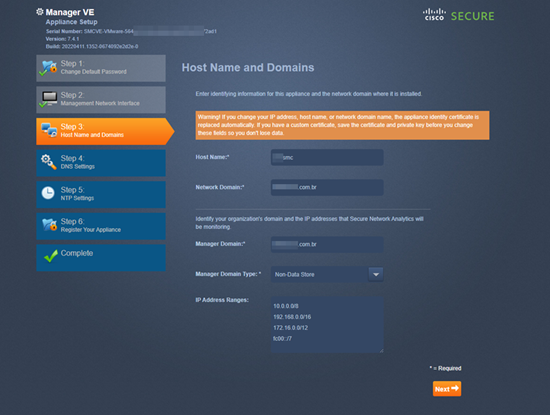Open Step 1 Change Default Password
The height and width of the screenshot is (415, 550).
pos(101,68)
